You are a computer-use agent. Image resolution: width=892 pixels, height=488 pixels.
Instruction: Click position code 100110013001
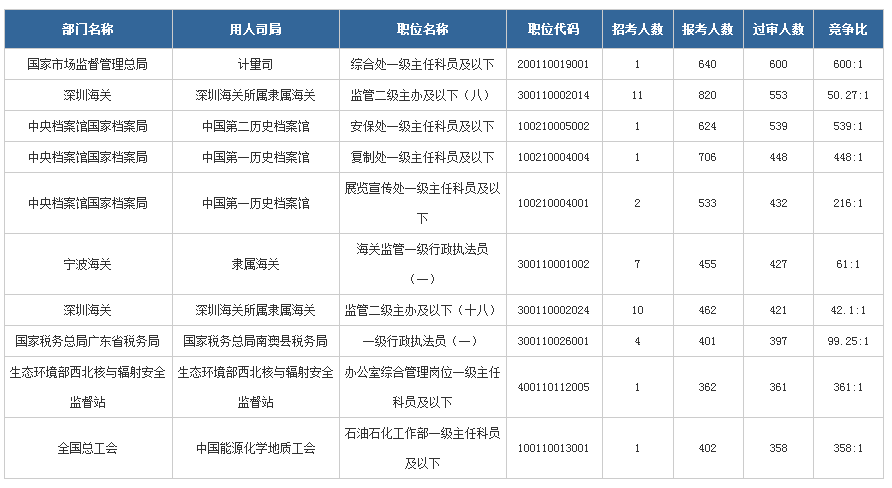click(x=554, y=448)
